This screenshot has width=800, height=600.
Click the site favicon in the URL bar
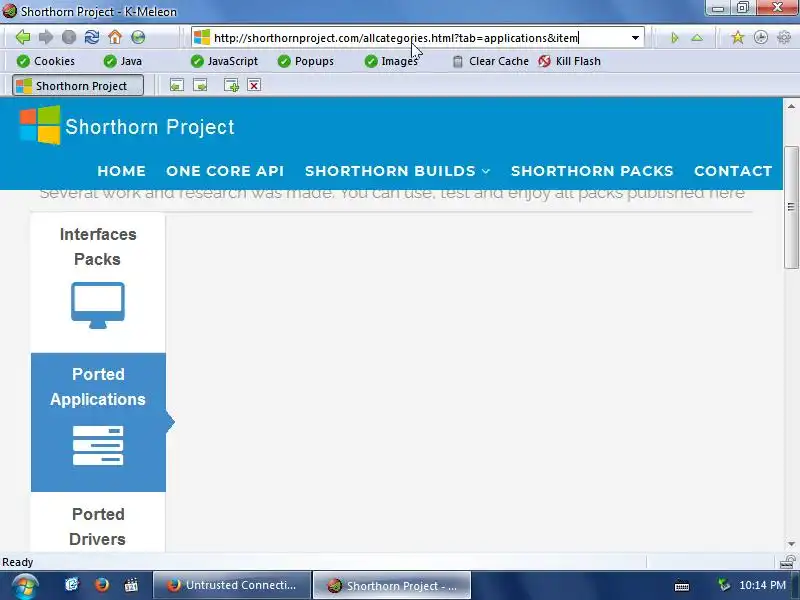point(202,37)
